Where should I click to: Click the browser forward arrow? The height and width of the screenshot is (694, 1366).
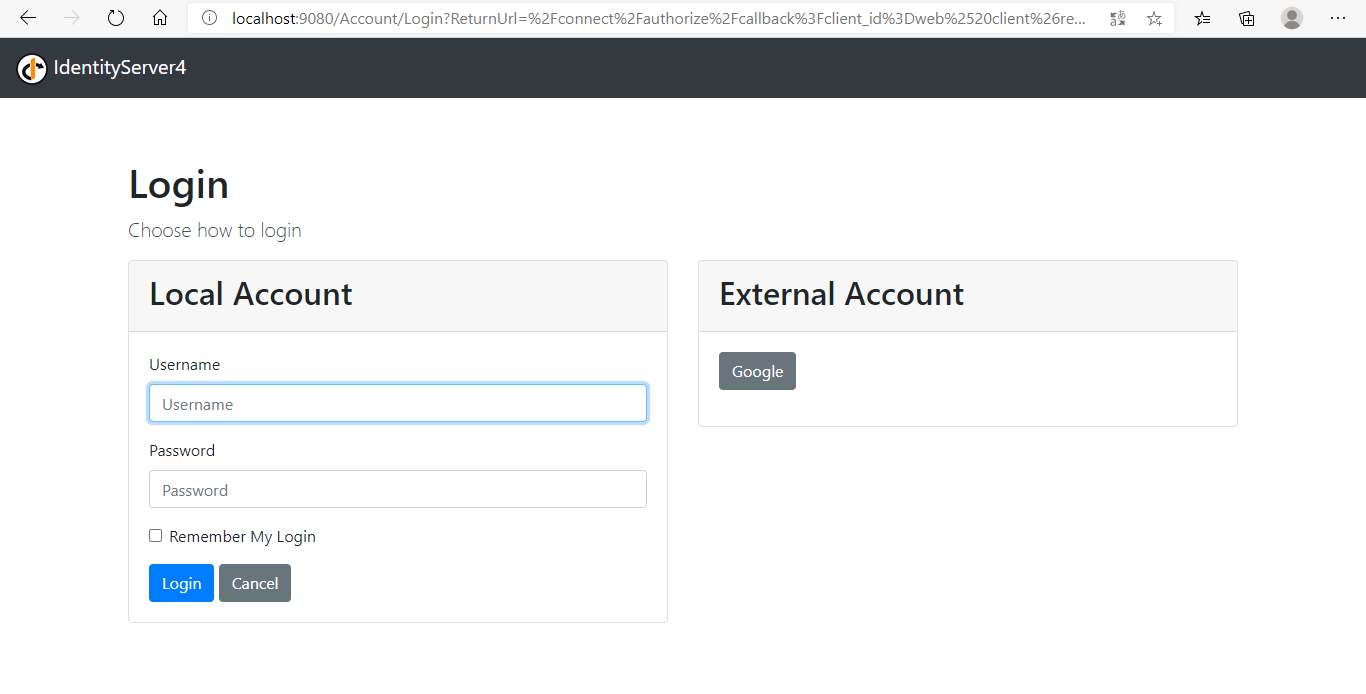[x=72, y=18]
